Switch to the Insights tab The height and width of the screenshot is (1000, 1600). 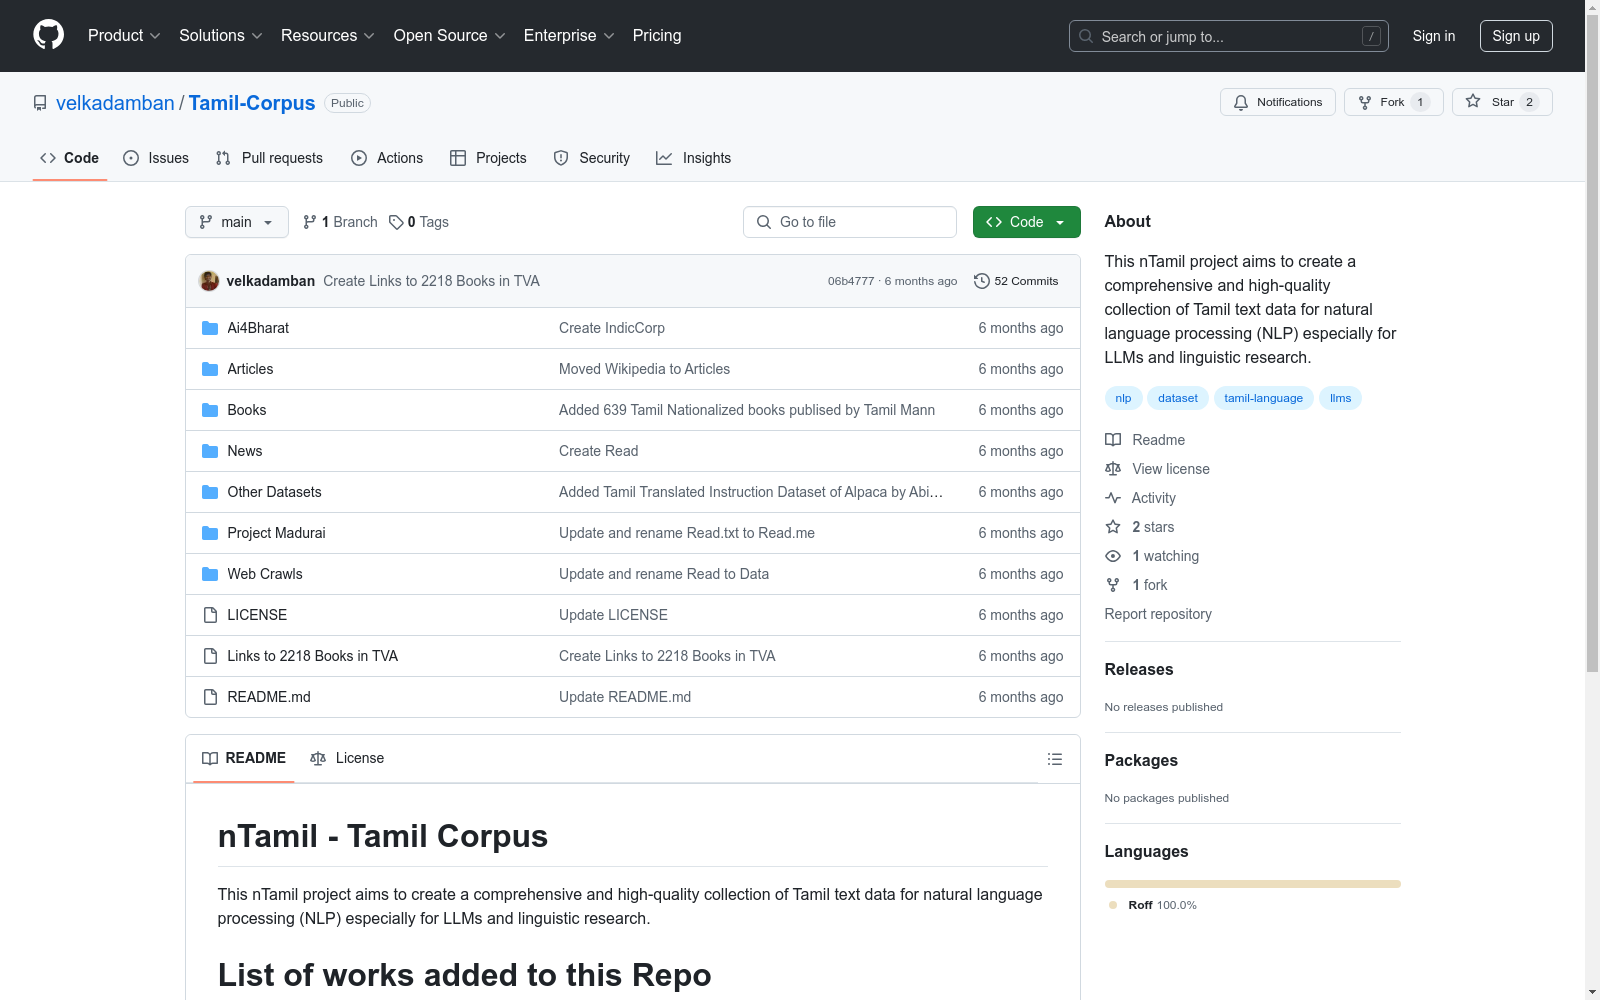[x=693, y=158]
